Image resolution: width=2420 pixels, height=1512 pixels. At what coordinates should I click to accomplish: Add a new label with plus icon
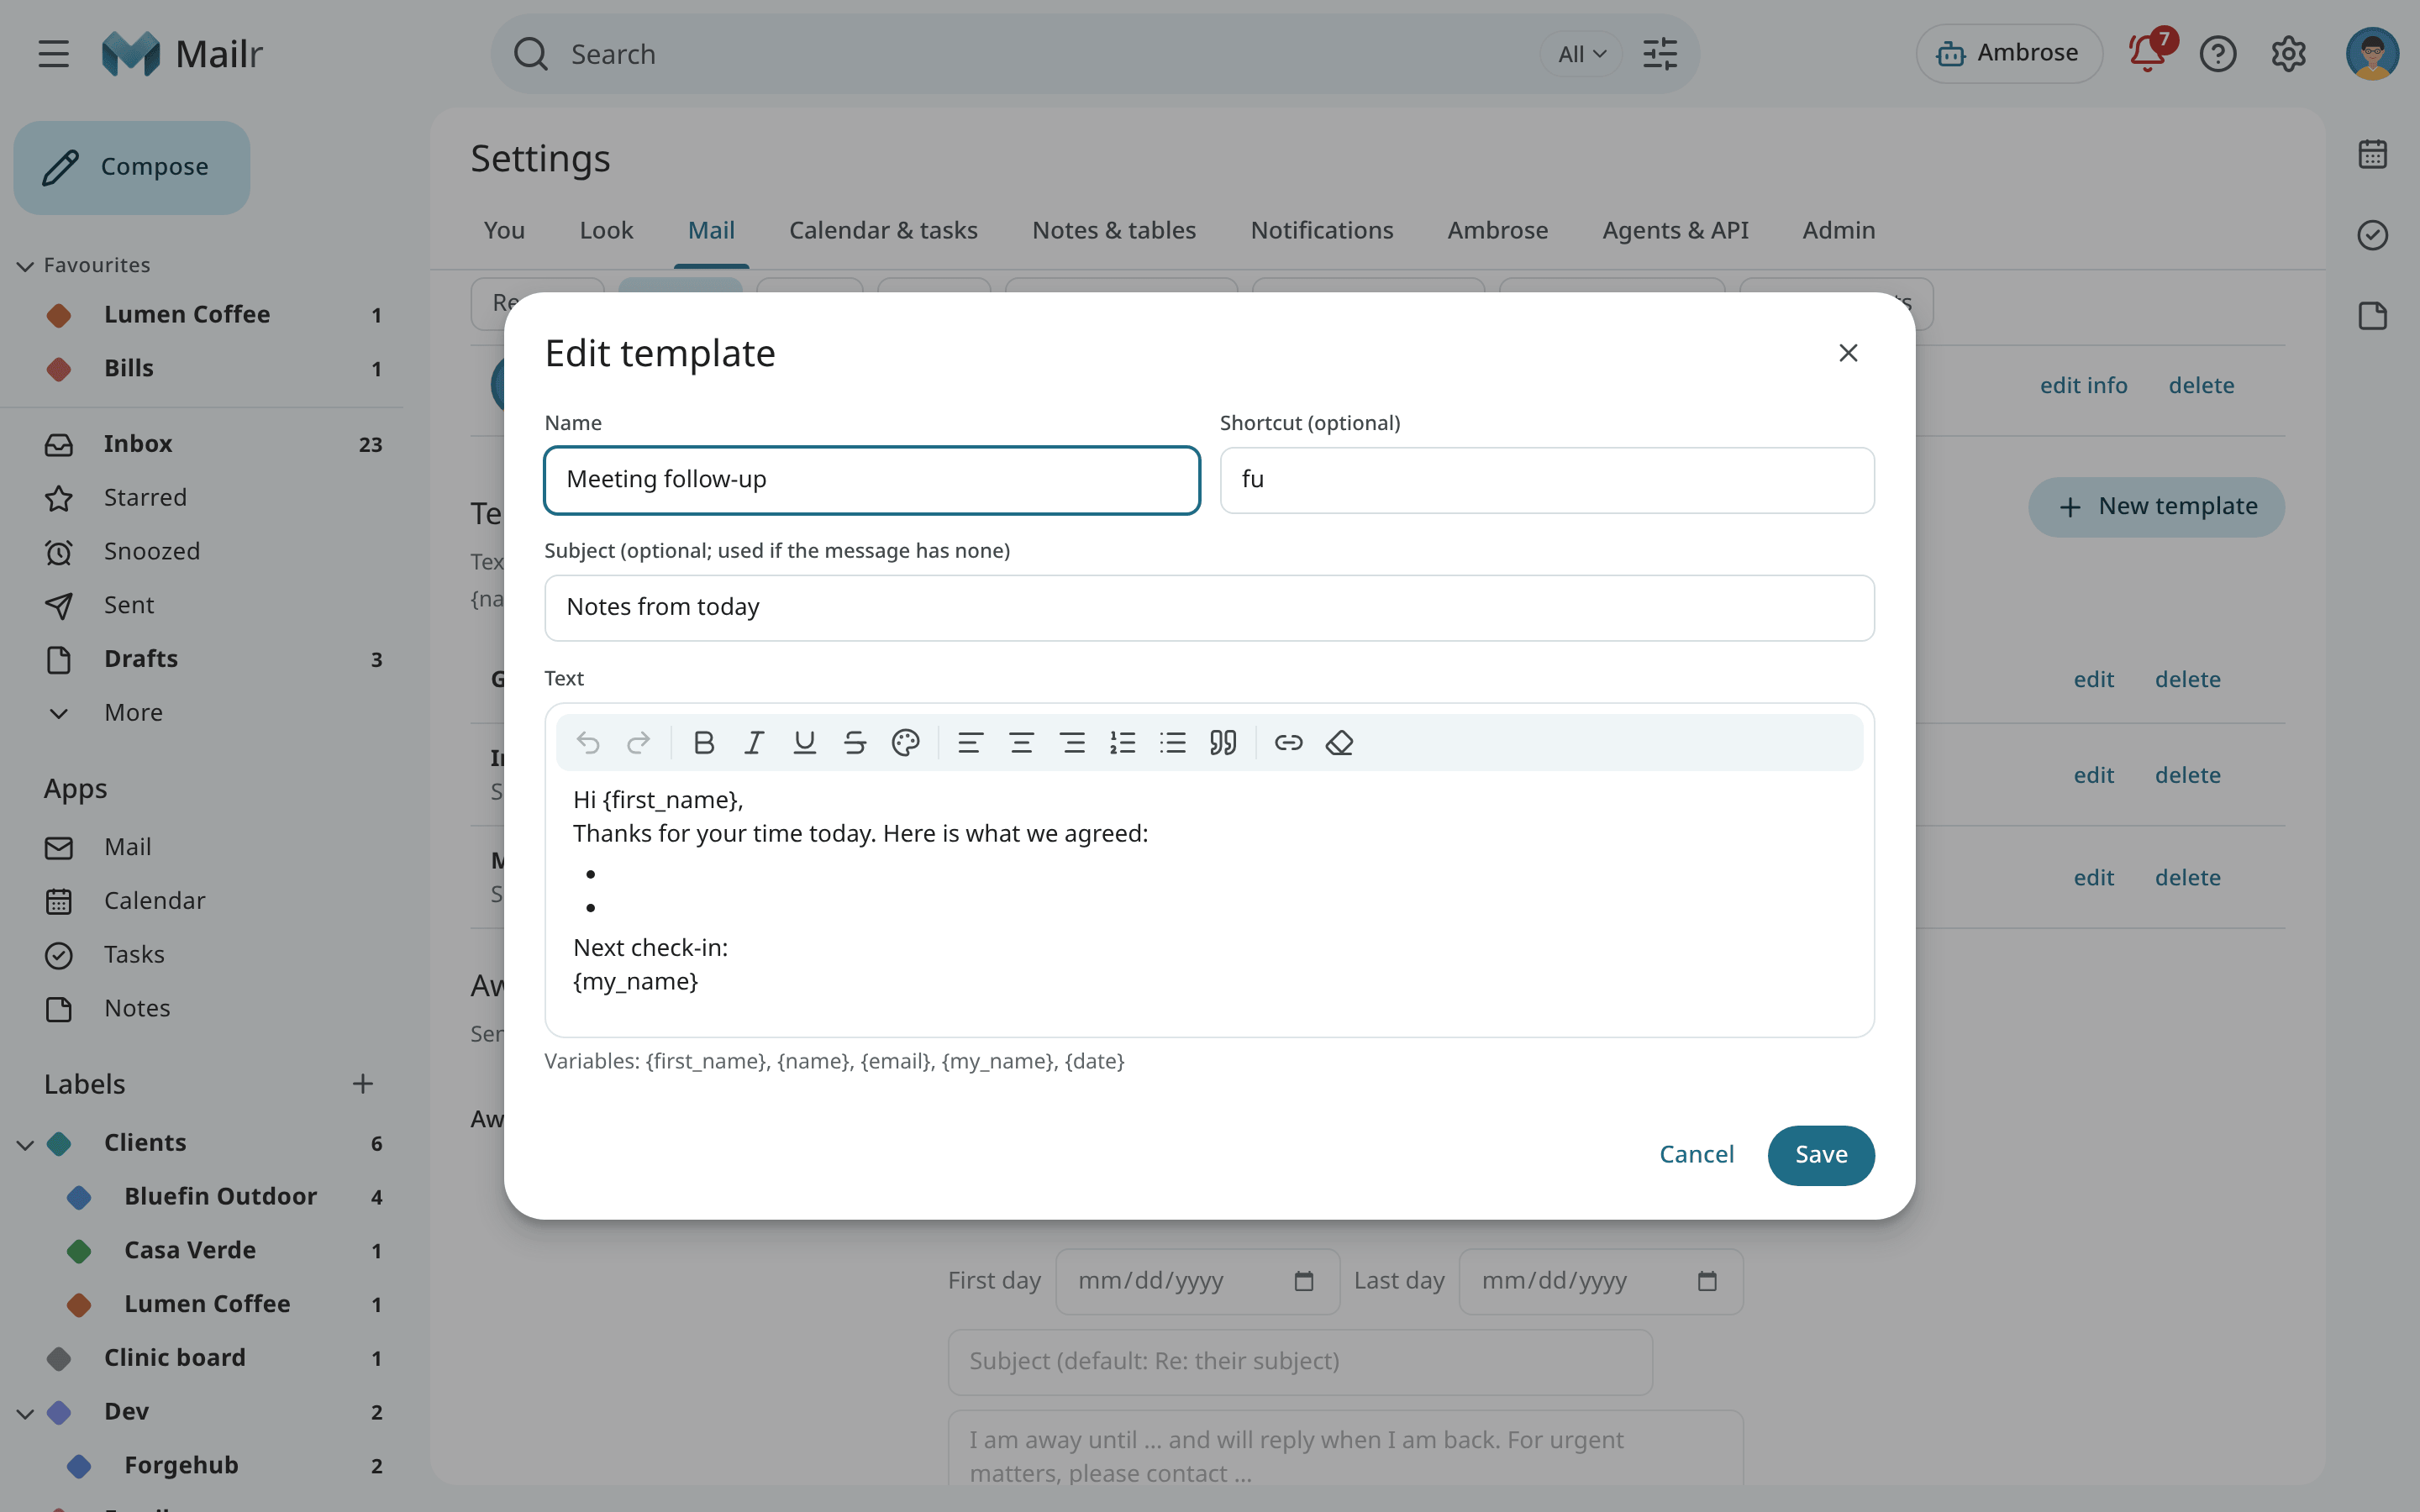(x=363, y=1084)
